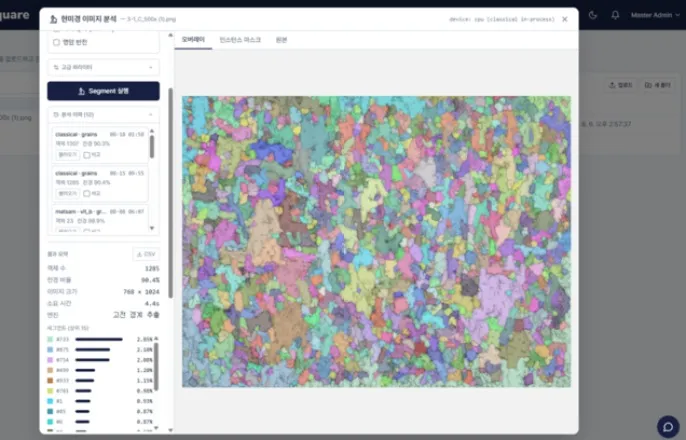
Task: Click the history list scroll-down arrow
Action: [152, 228]
